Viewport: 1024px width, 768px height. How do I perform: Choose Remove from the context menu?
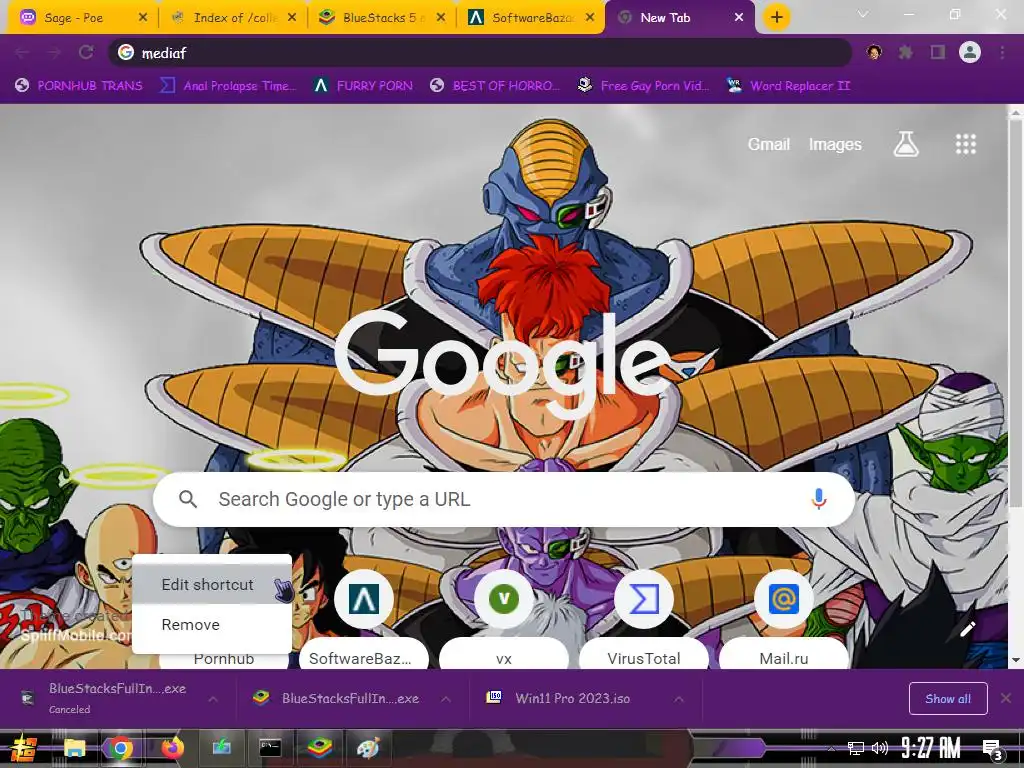(x=212, y=625)
